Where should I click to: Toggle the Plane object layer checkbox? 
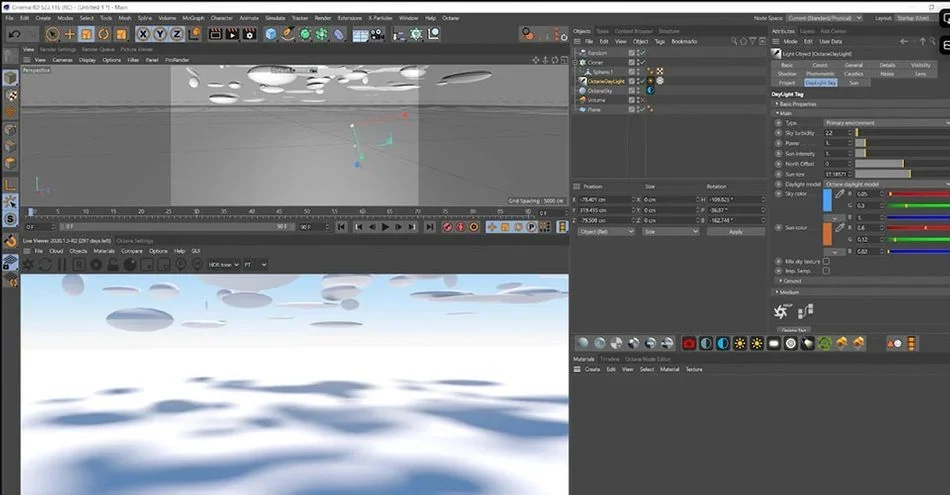tap(631, 110)
